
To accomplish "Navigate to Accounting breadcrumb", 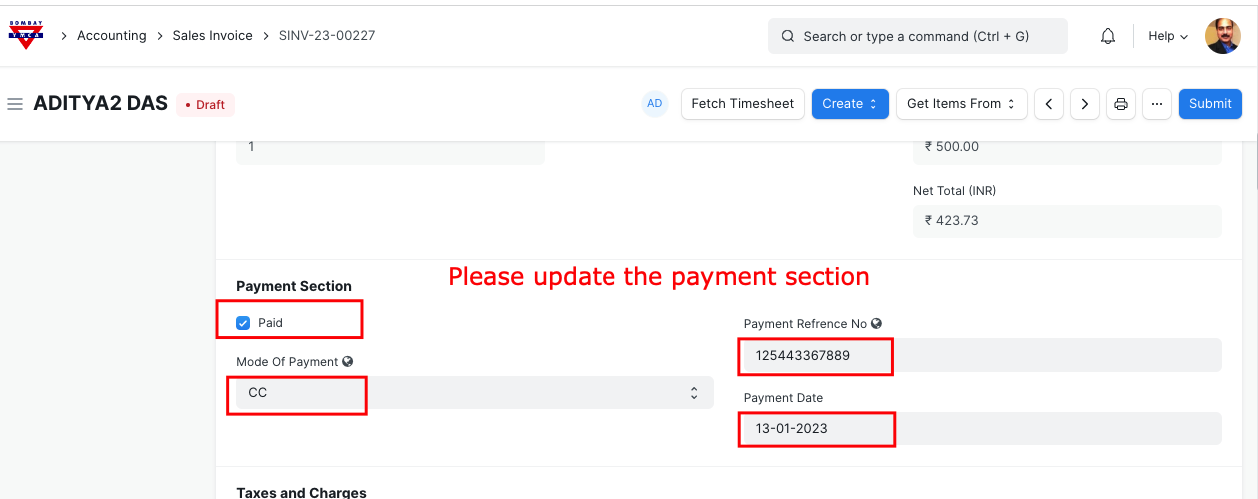I will pyautogui.click(x=112, y=36).
